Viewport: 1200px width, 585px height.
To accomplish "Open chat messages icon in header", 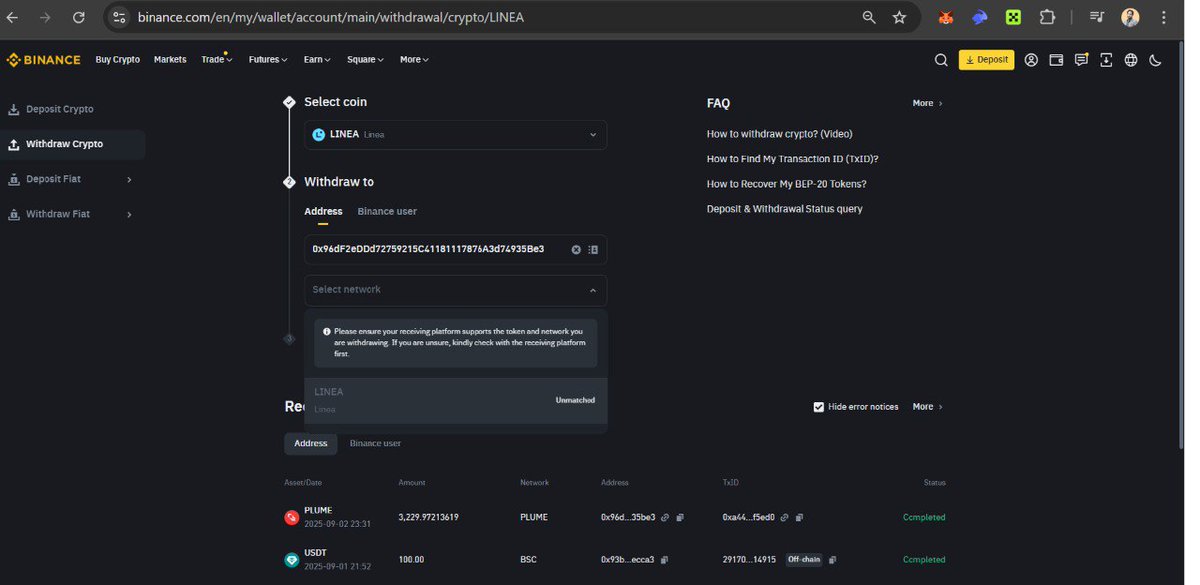I will pos(1081,60).
